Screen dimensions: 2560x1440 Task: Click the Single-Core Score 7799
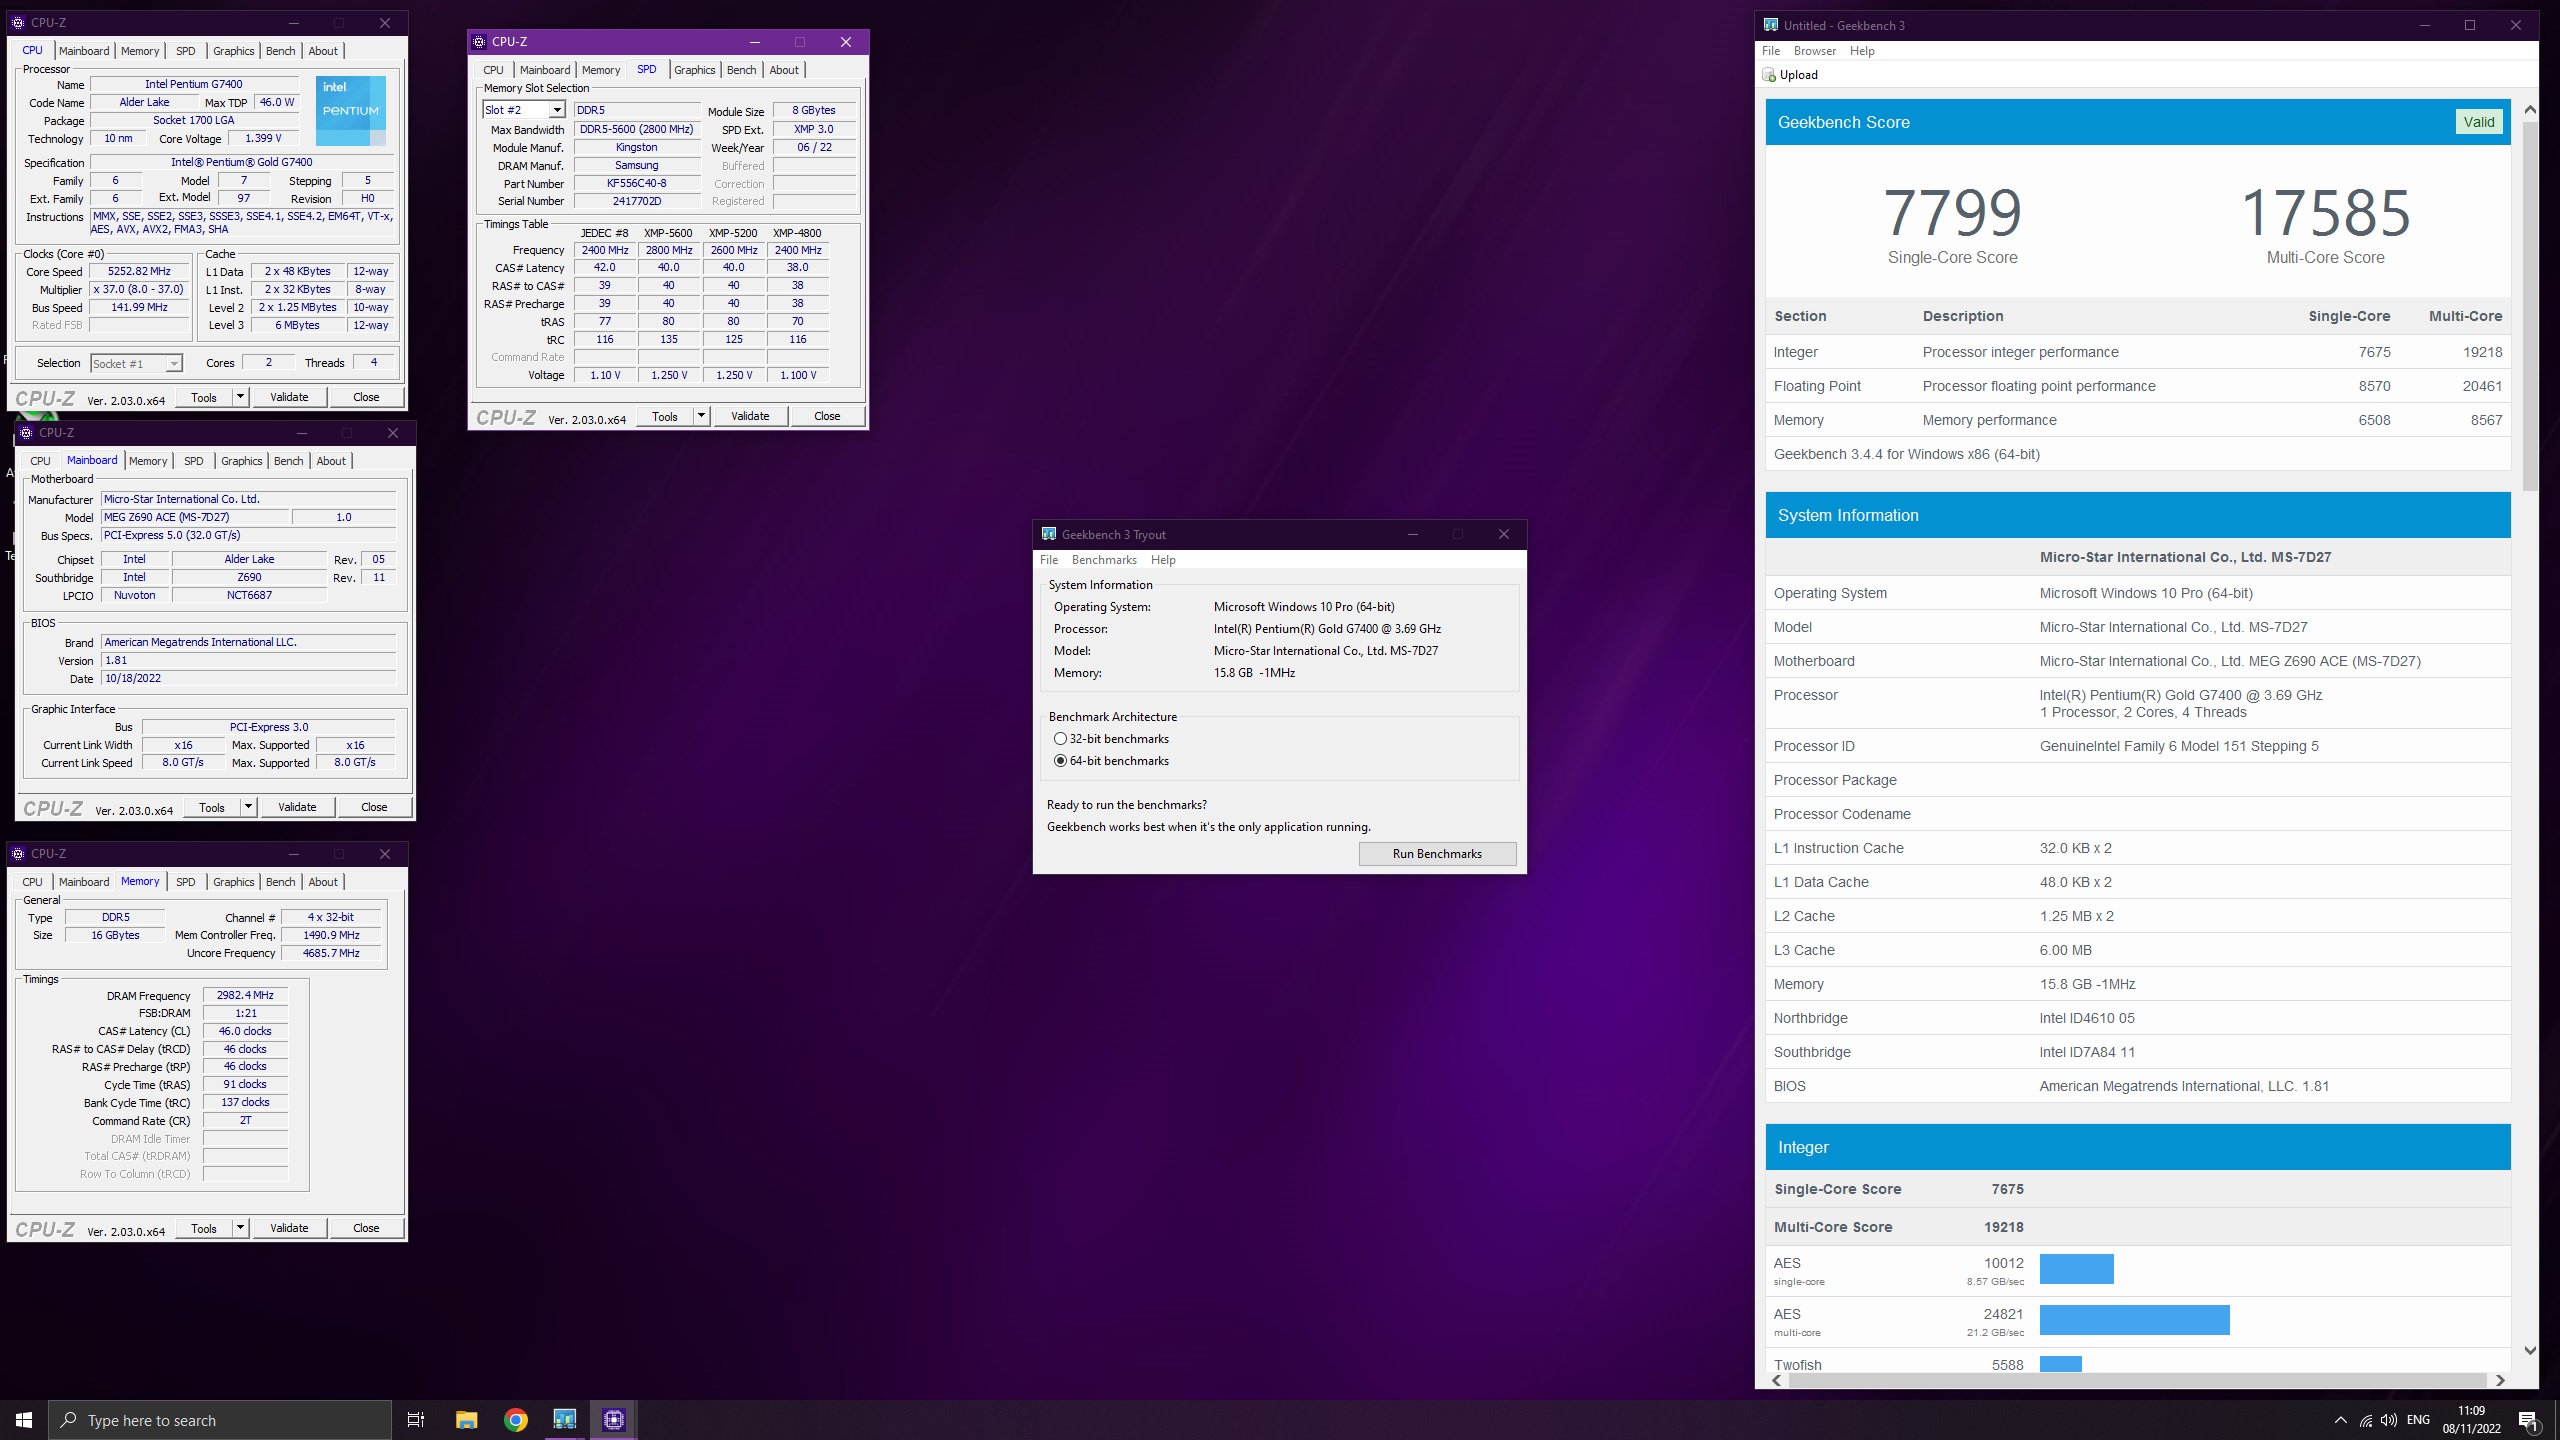coord(1952,213)
